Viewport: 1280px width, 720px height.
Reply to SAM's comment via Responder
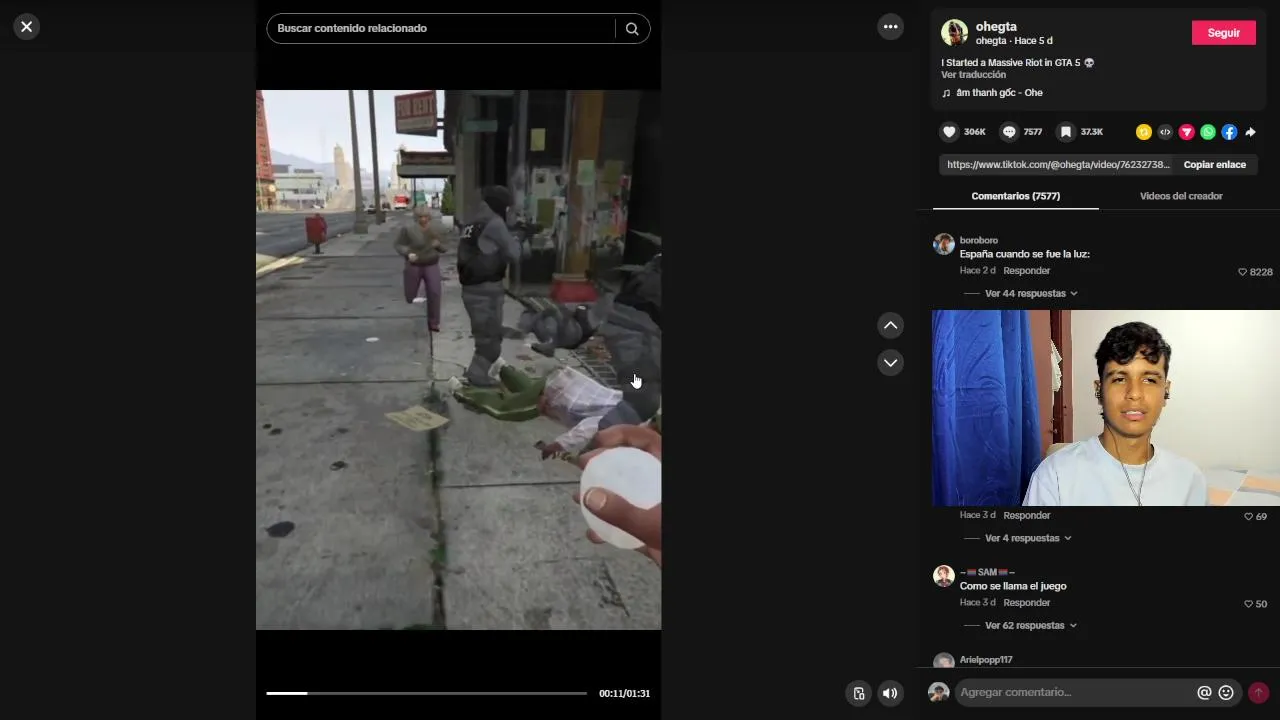[1027, 603]
